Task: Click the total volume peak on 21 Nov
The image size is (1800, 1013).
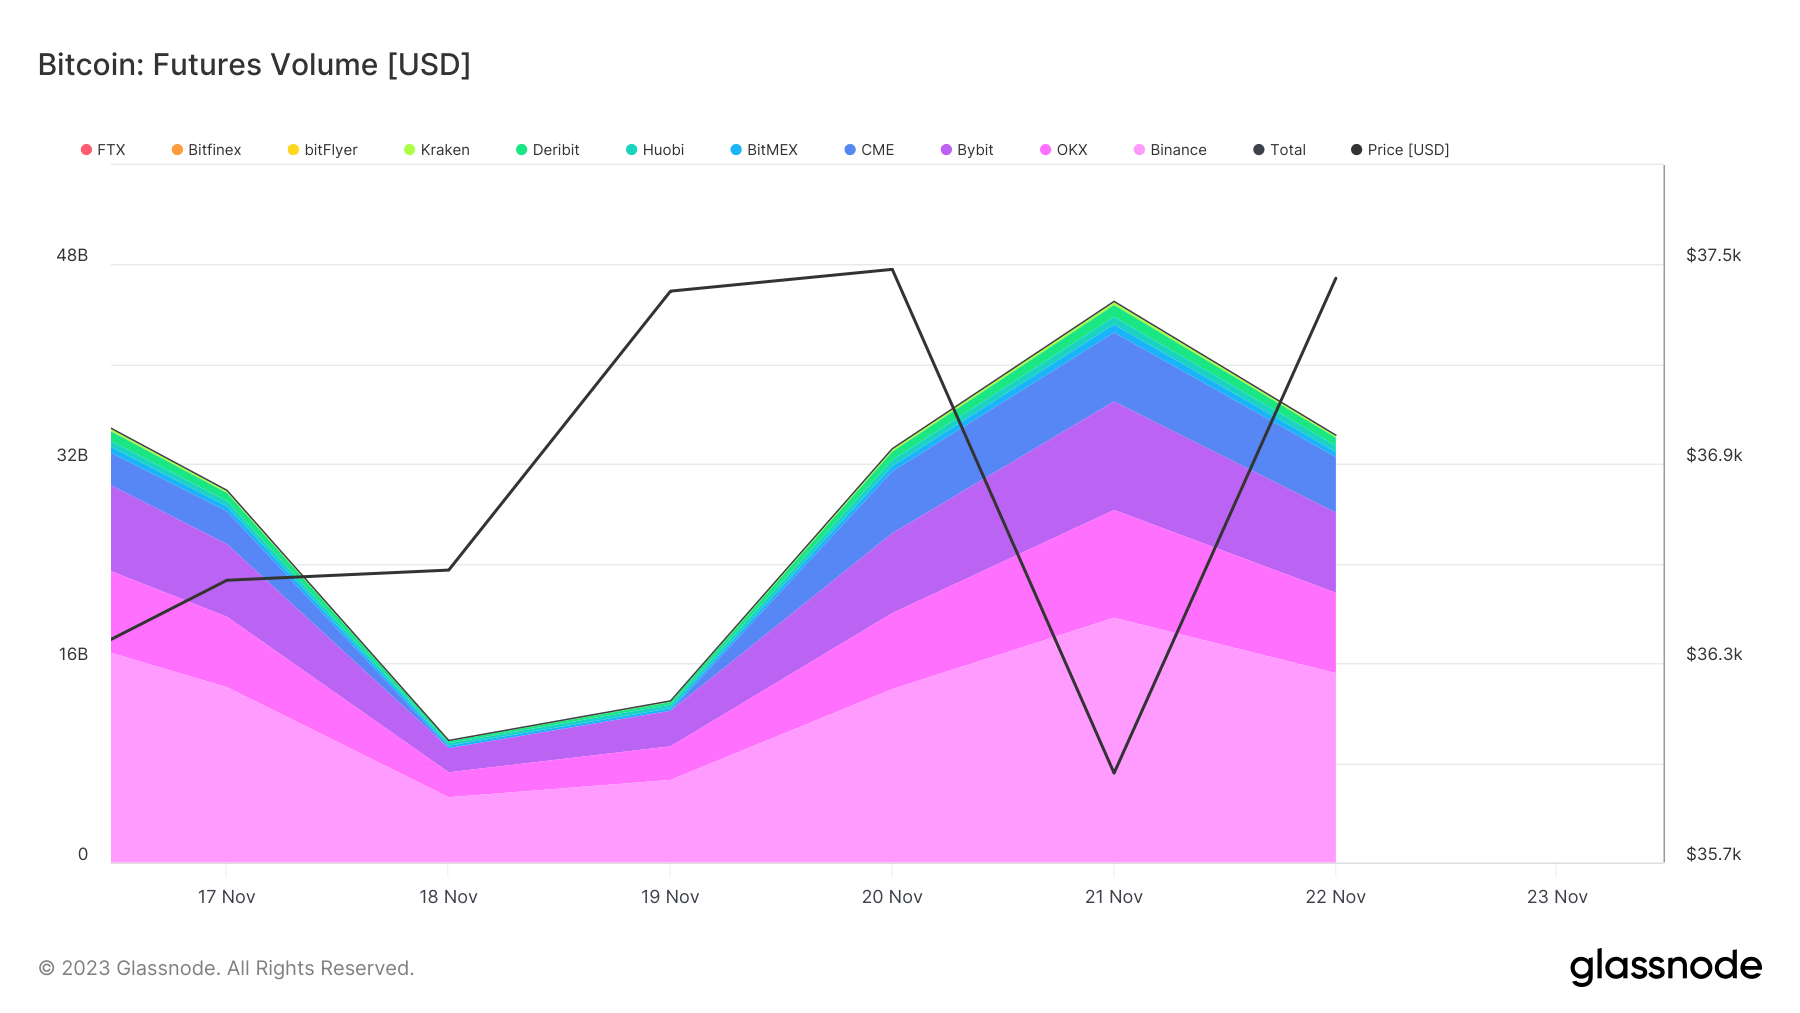Action: coord(1114,302)
